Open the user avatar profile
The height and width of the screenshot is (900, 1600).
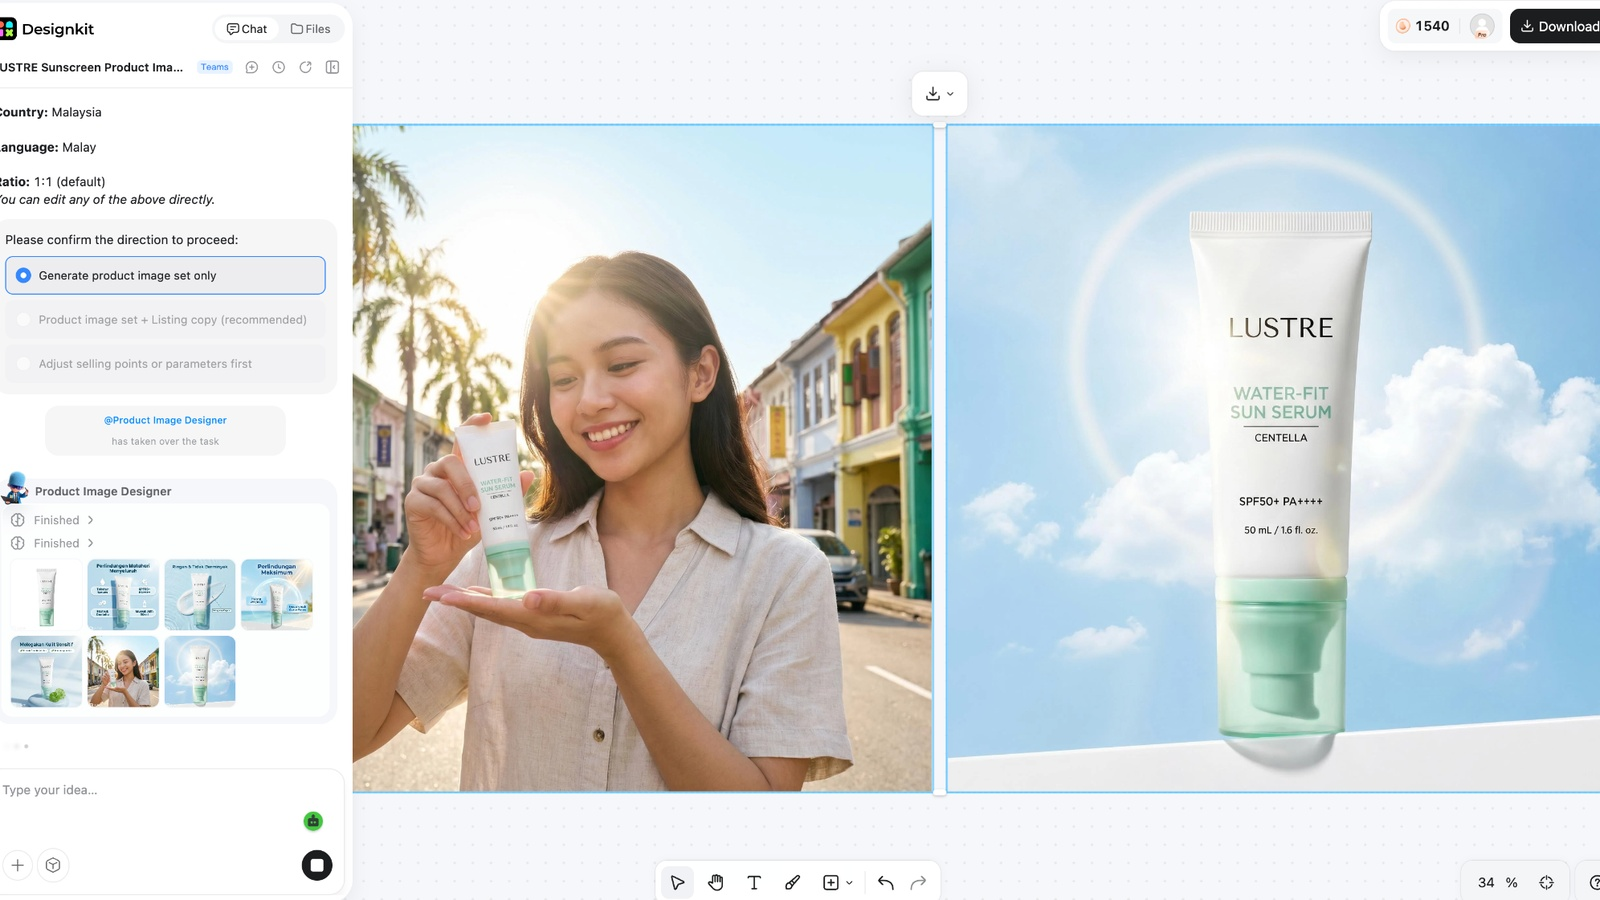pyautogui.click(x=1482, y=27)
